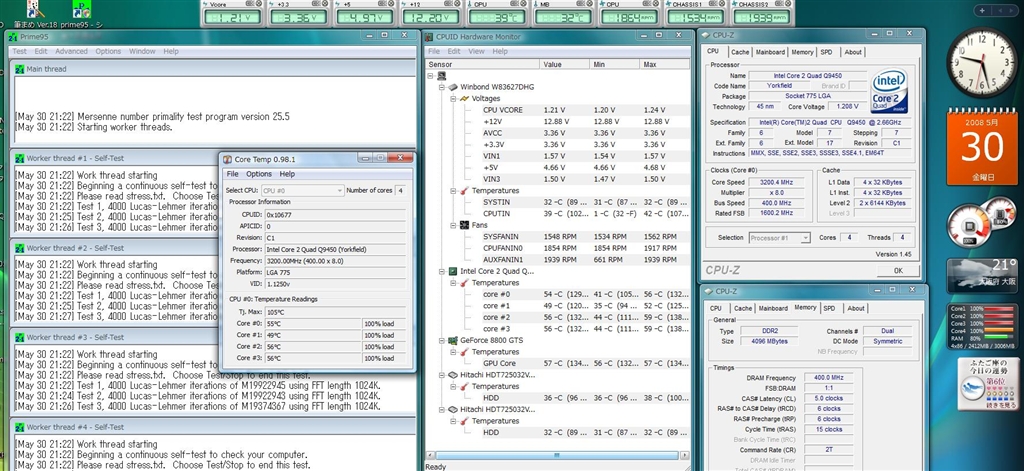
Task: Click the Core Temp title bar icon
Action: point(226,159)
